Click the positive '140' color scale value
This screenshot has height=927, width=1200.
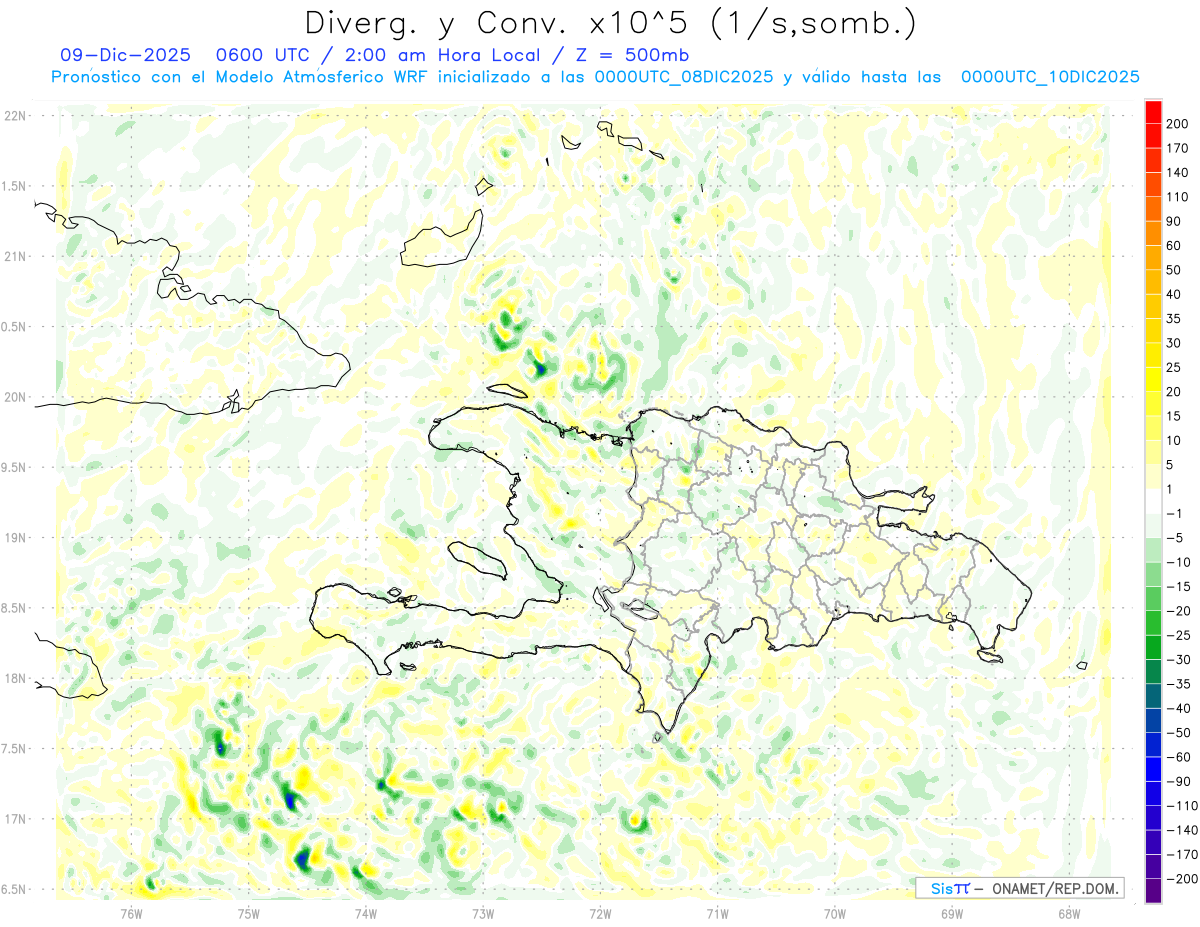(1178, 172)
